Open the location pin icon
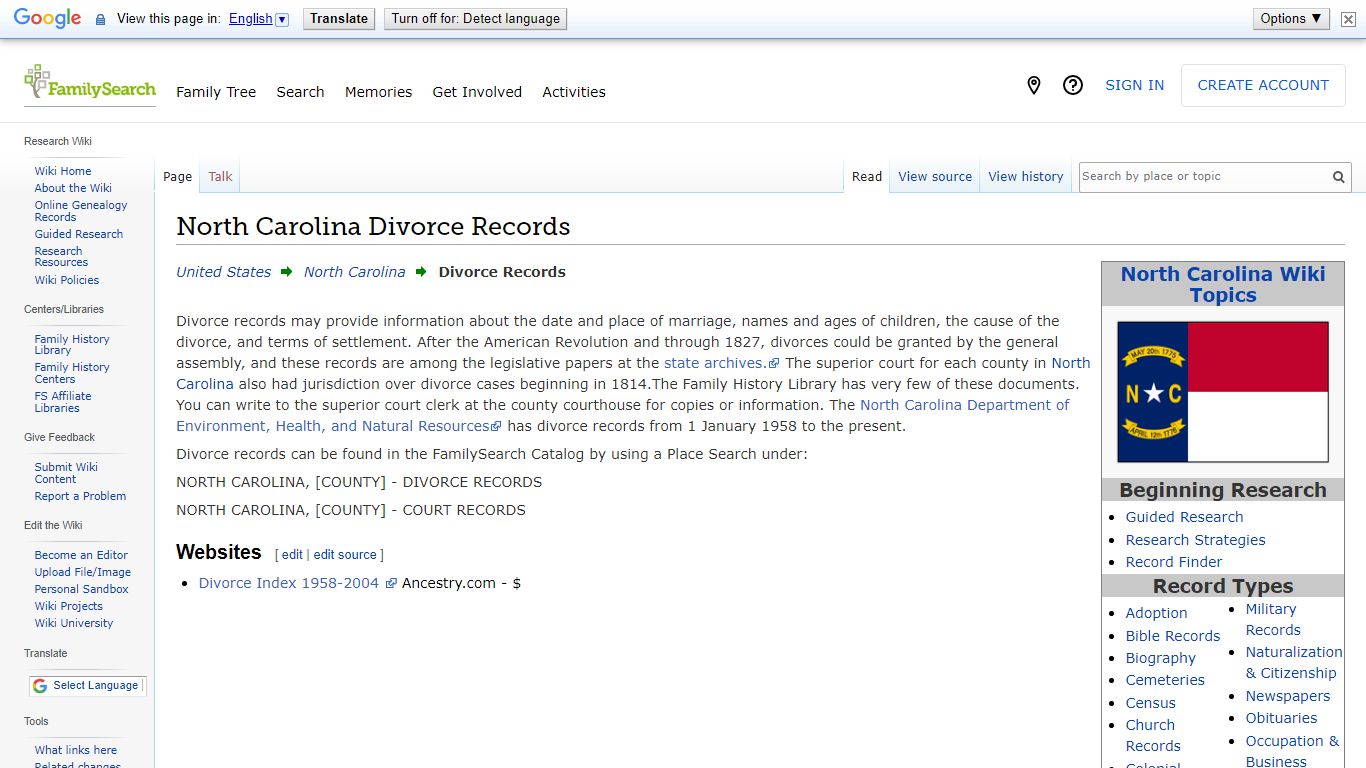 tap(1034, 86)
